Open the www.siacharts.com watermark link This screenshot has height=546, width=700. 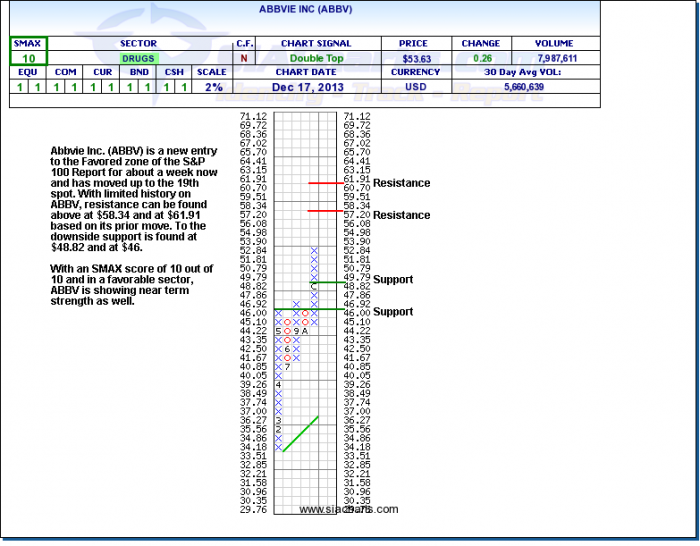tap(348, 509)
